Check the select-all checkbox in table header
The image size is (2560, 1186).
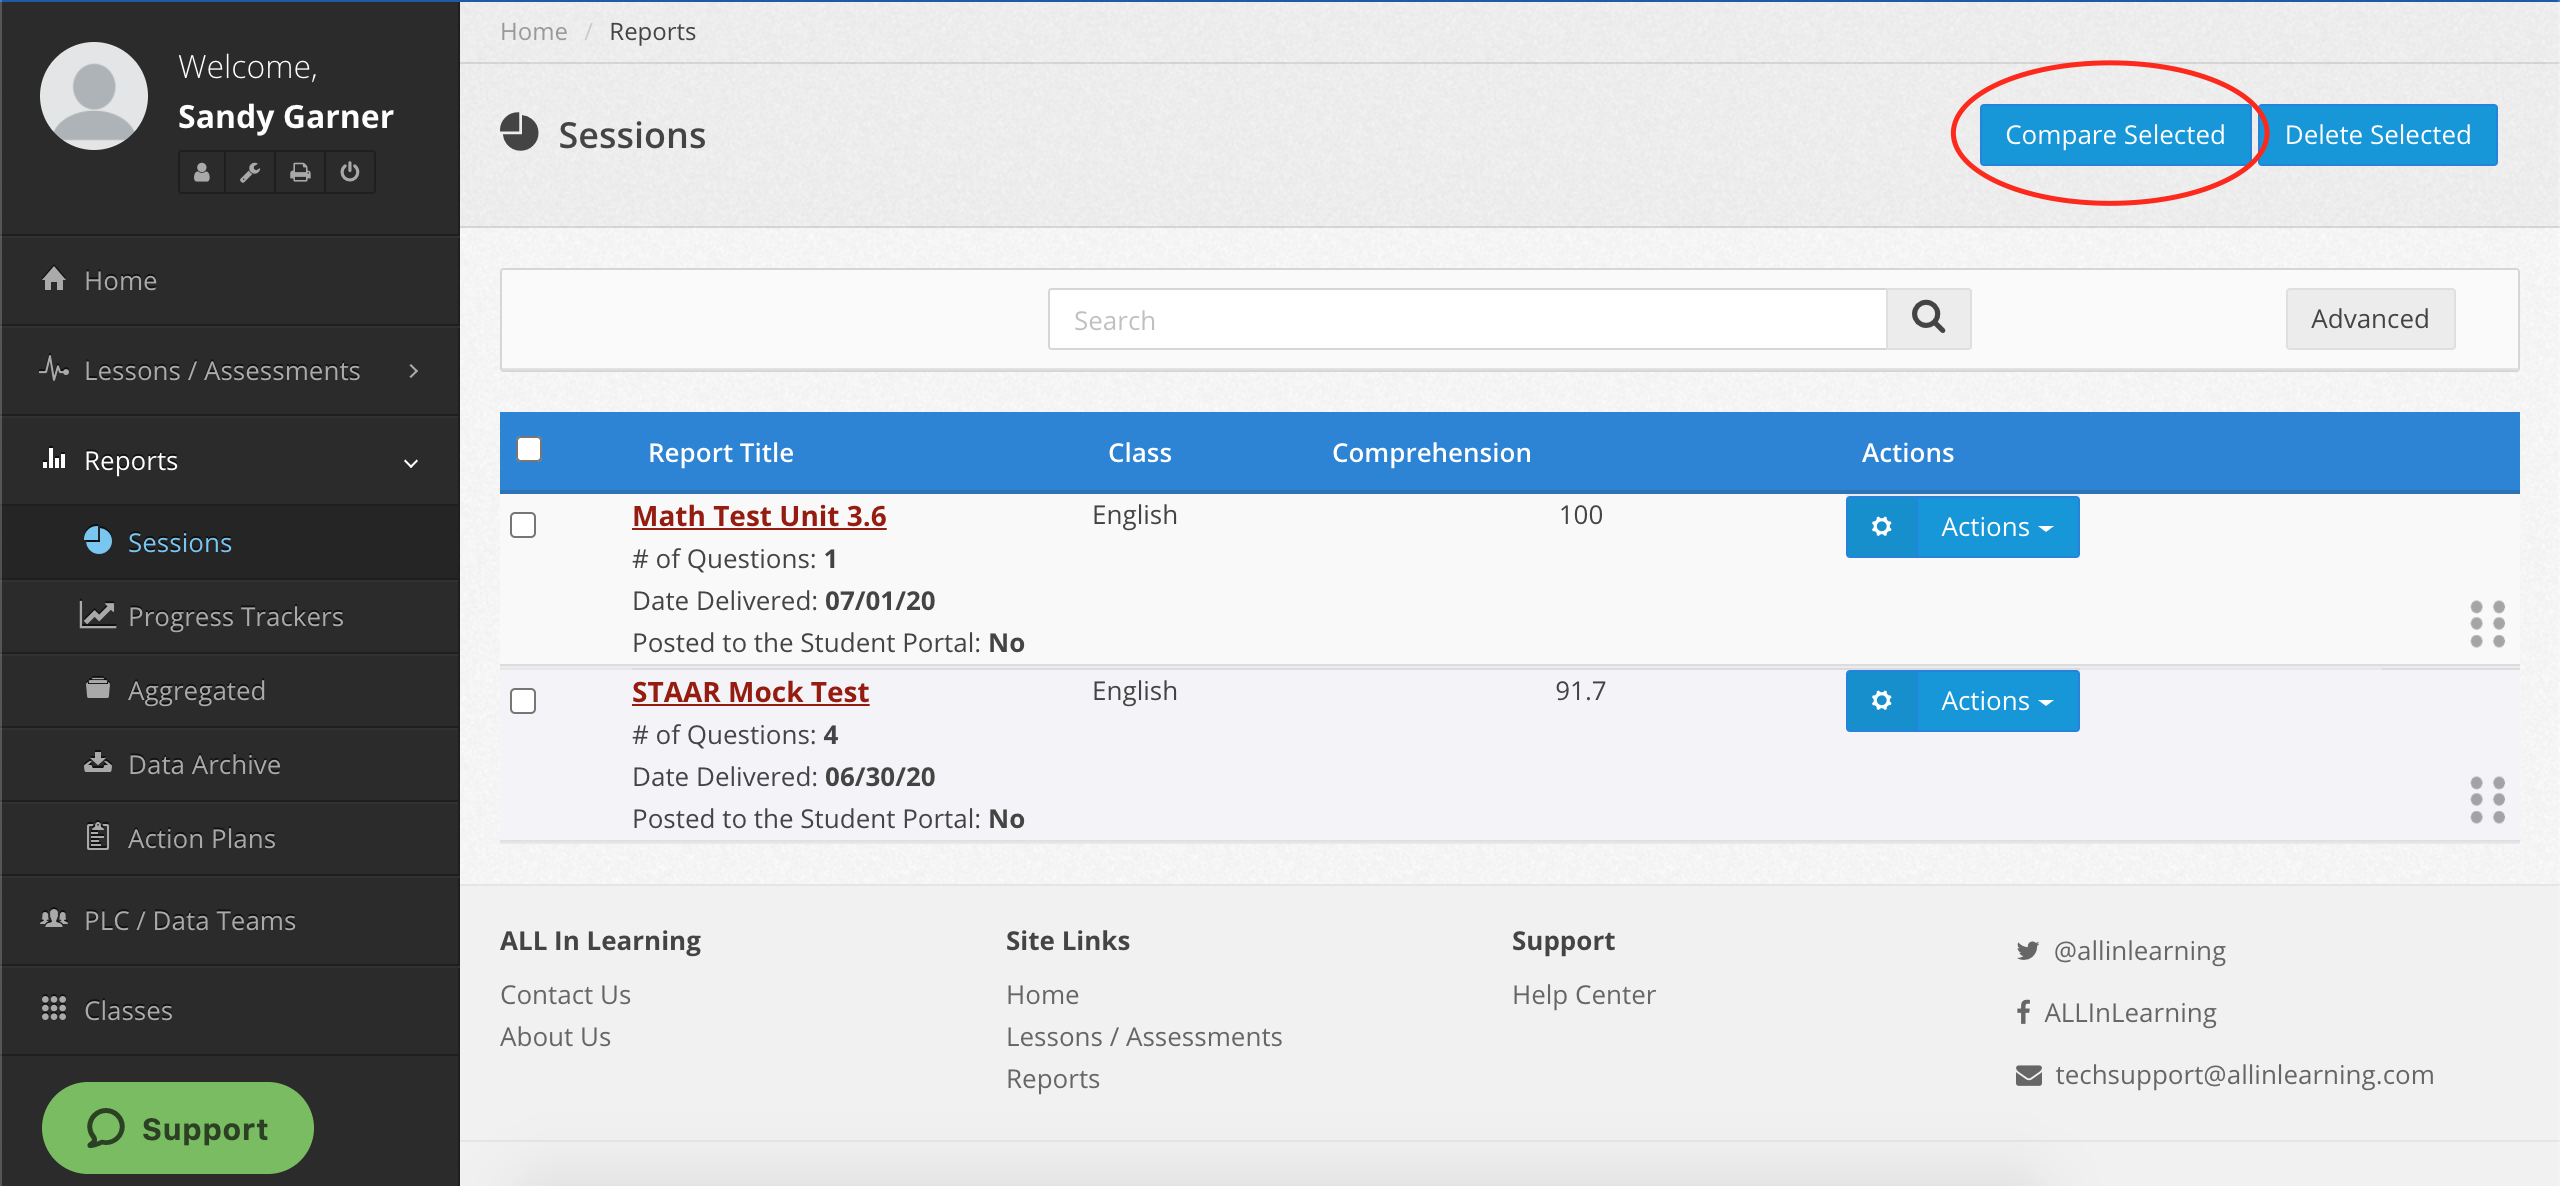coord(529,449)
